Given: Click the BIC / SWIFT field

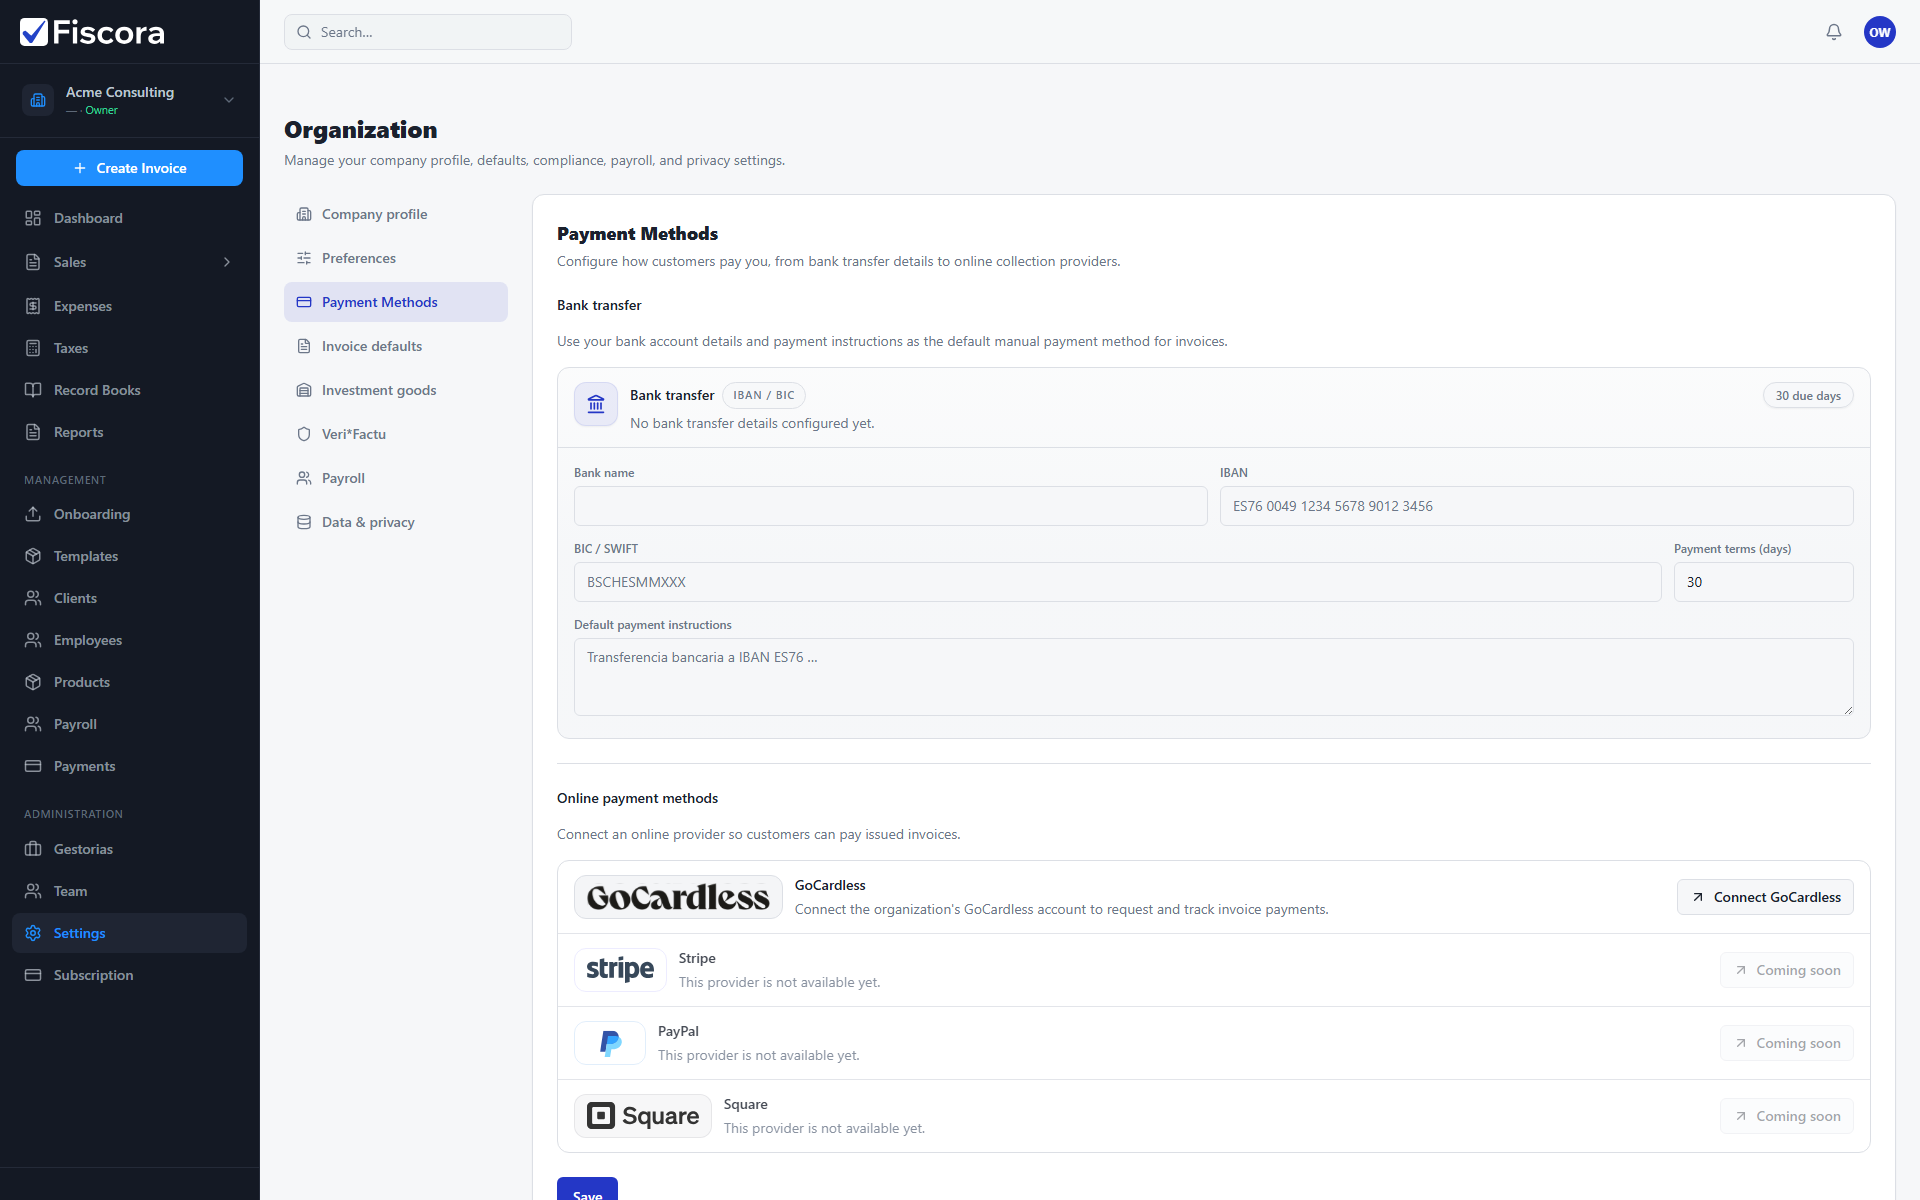Looking at the screenshot, I should pos(1117,582).
